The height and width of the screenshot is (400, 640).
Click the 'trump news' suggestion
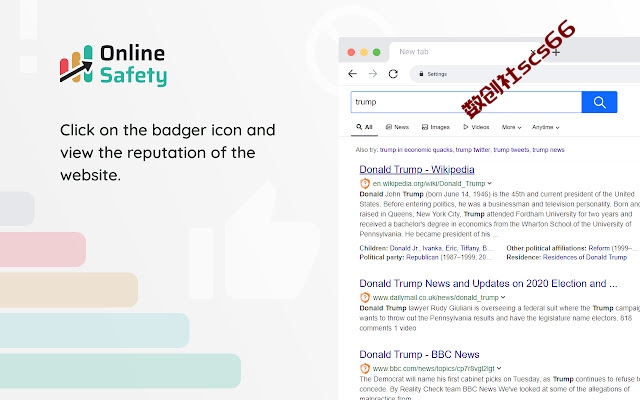pyautogui.click(x=549, y=150)
